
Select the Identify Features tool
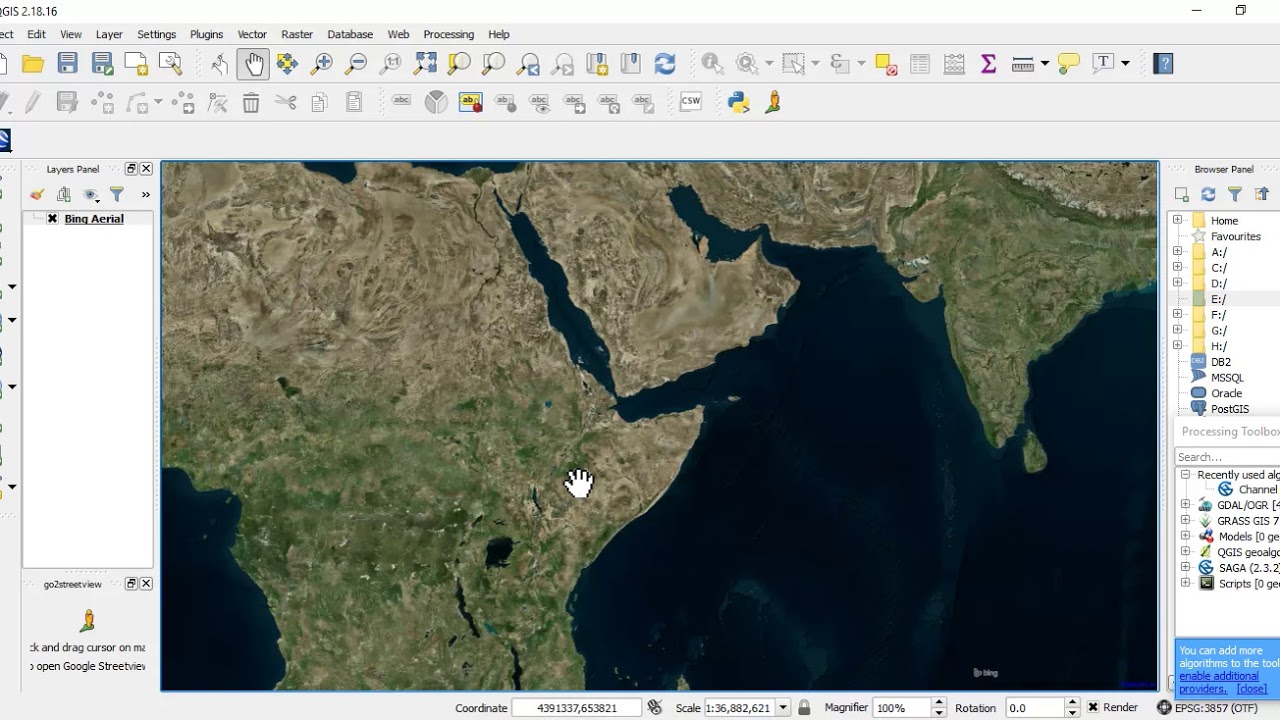712,64
